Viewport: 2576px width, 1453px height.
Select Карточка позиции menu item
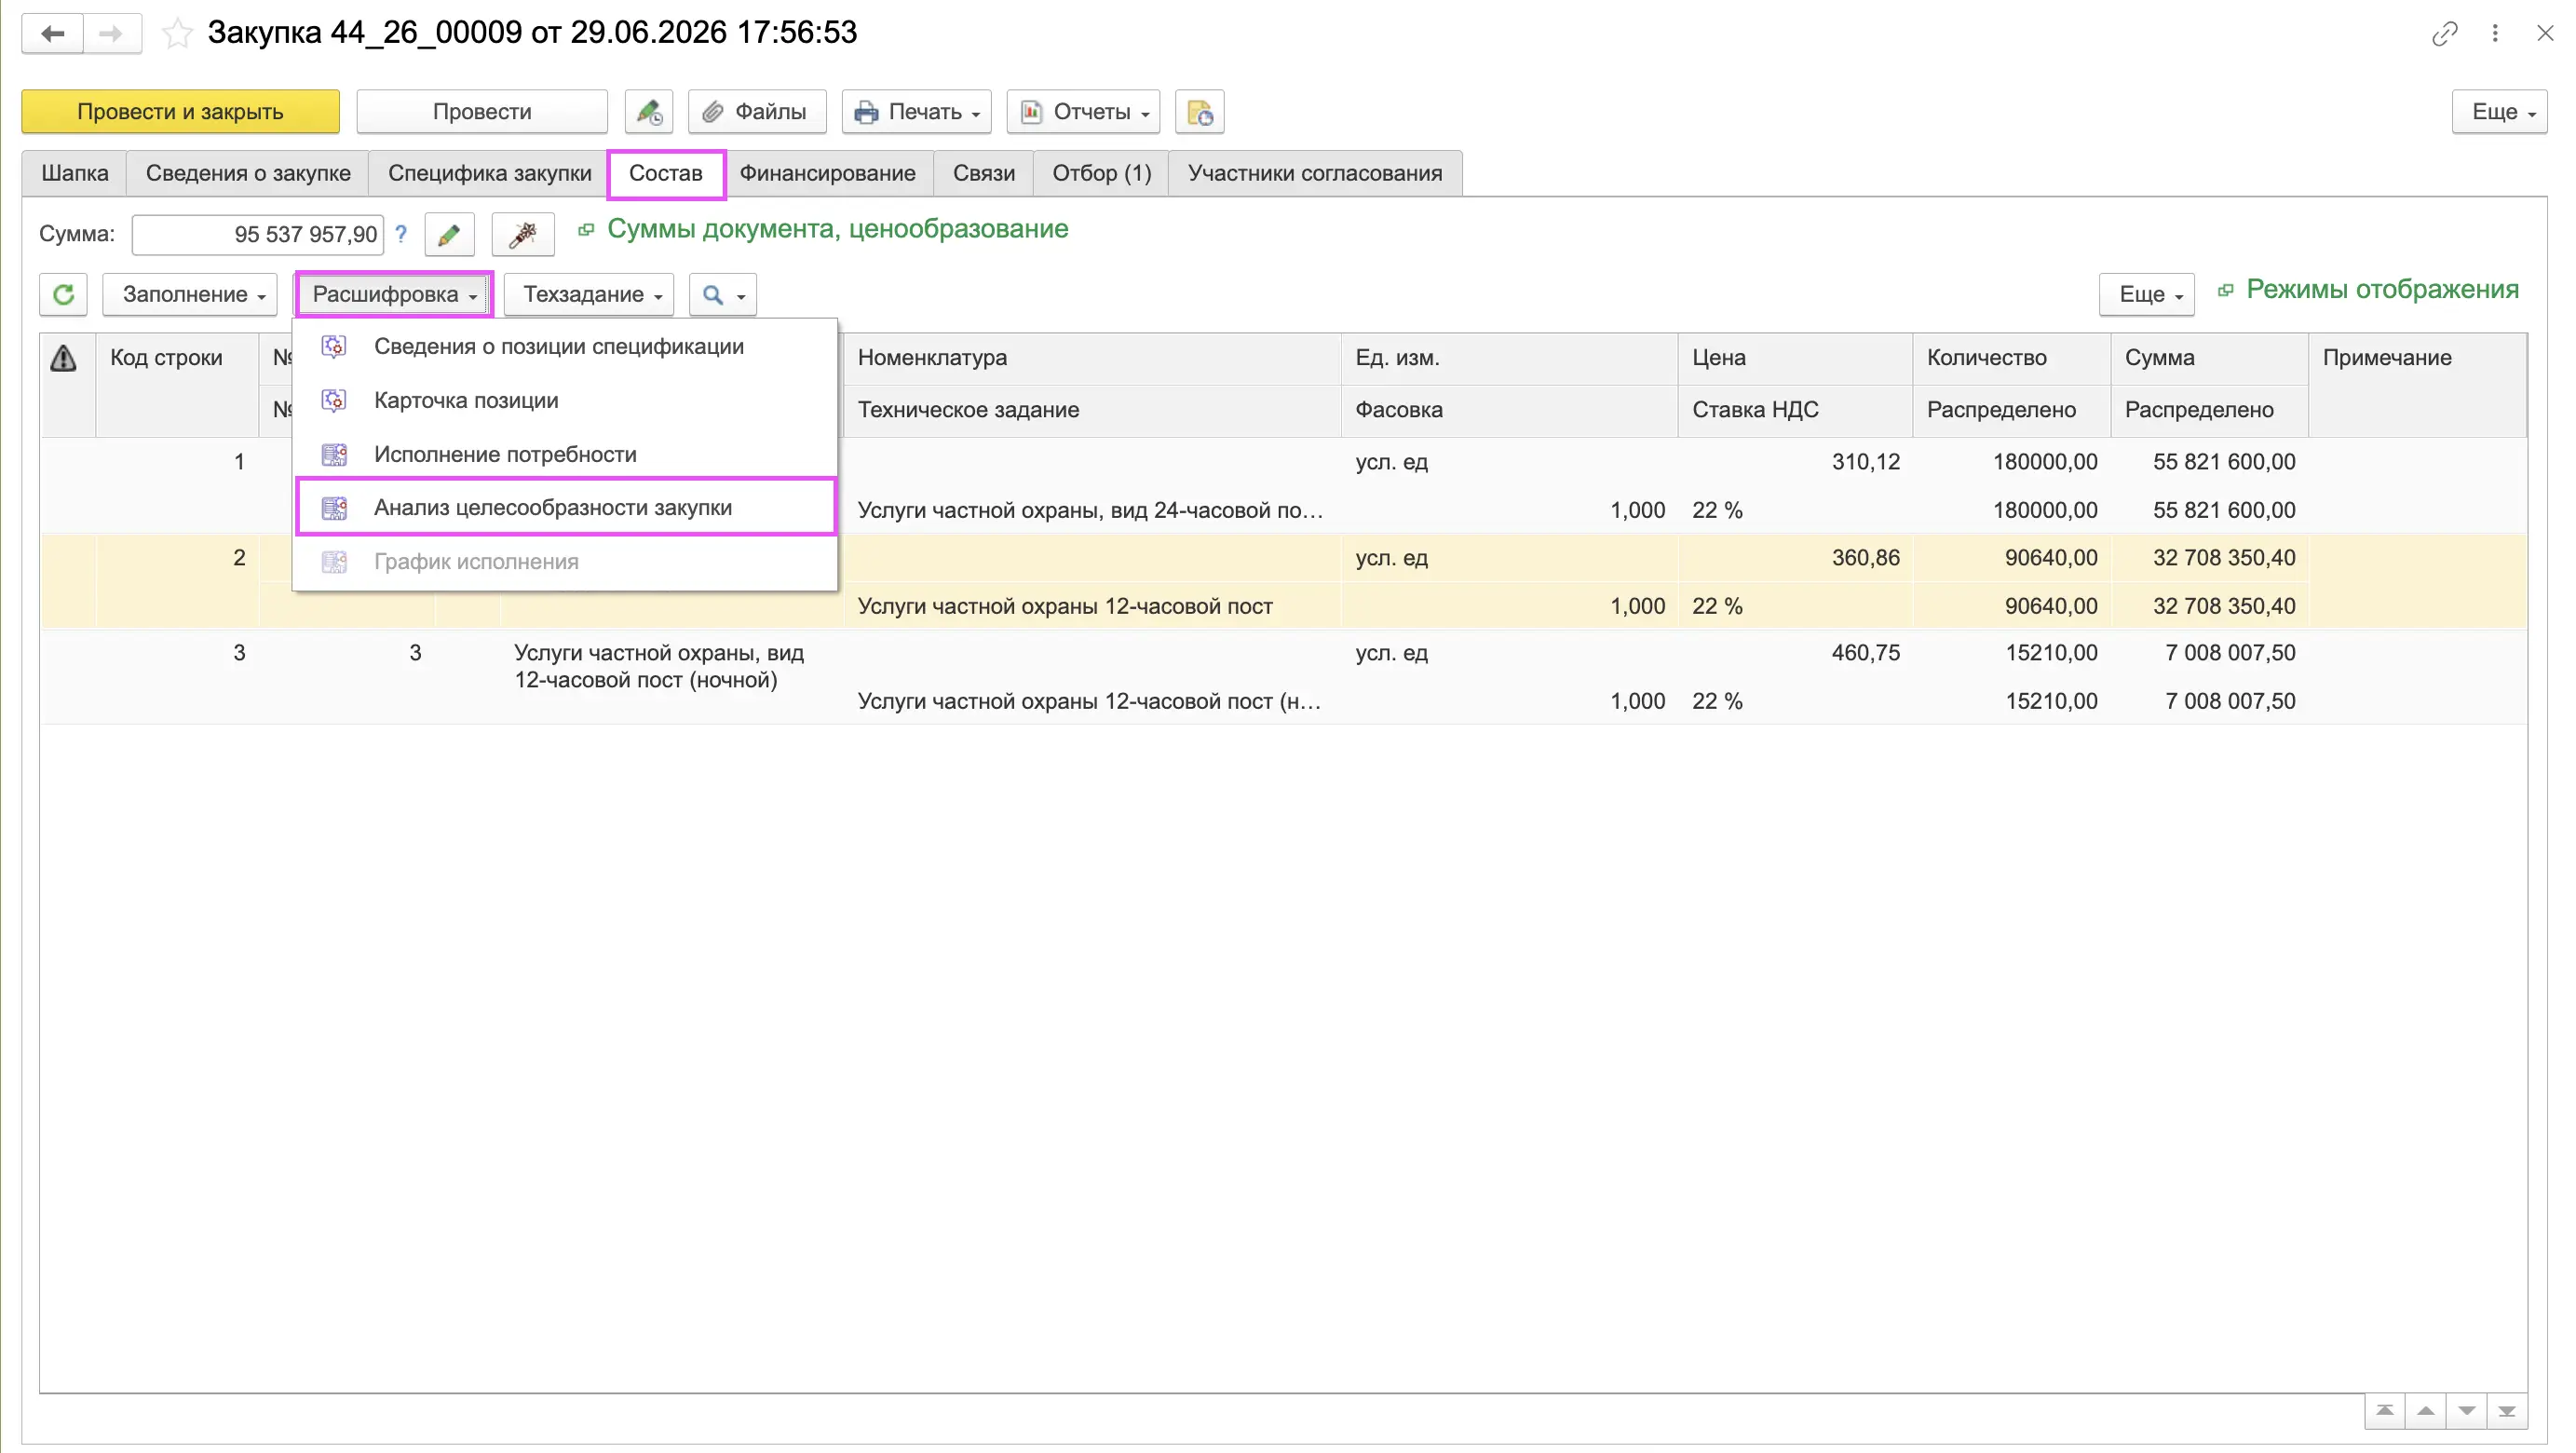(x=566, y=400)
